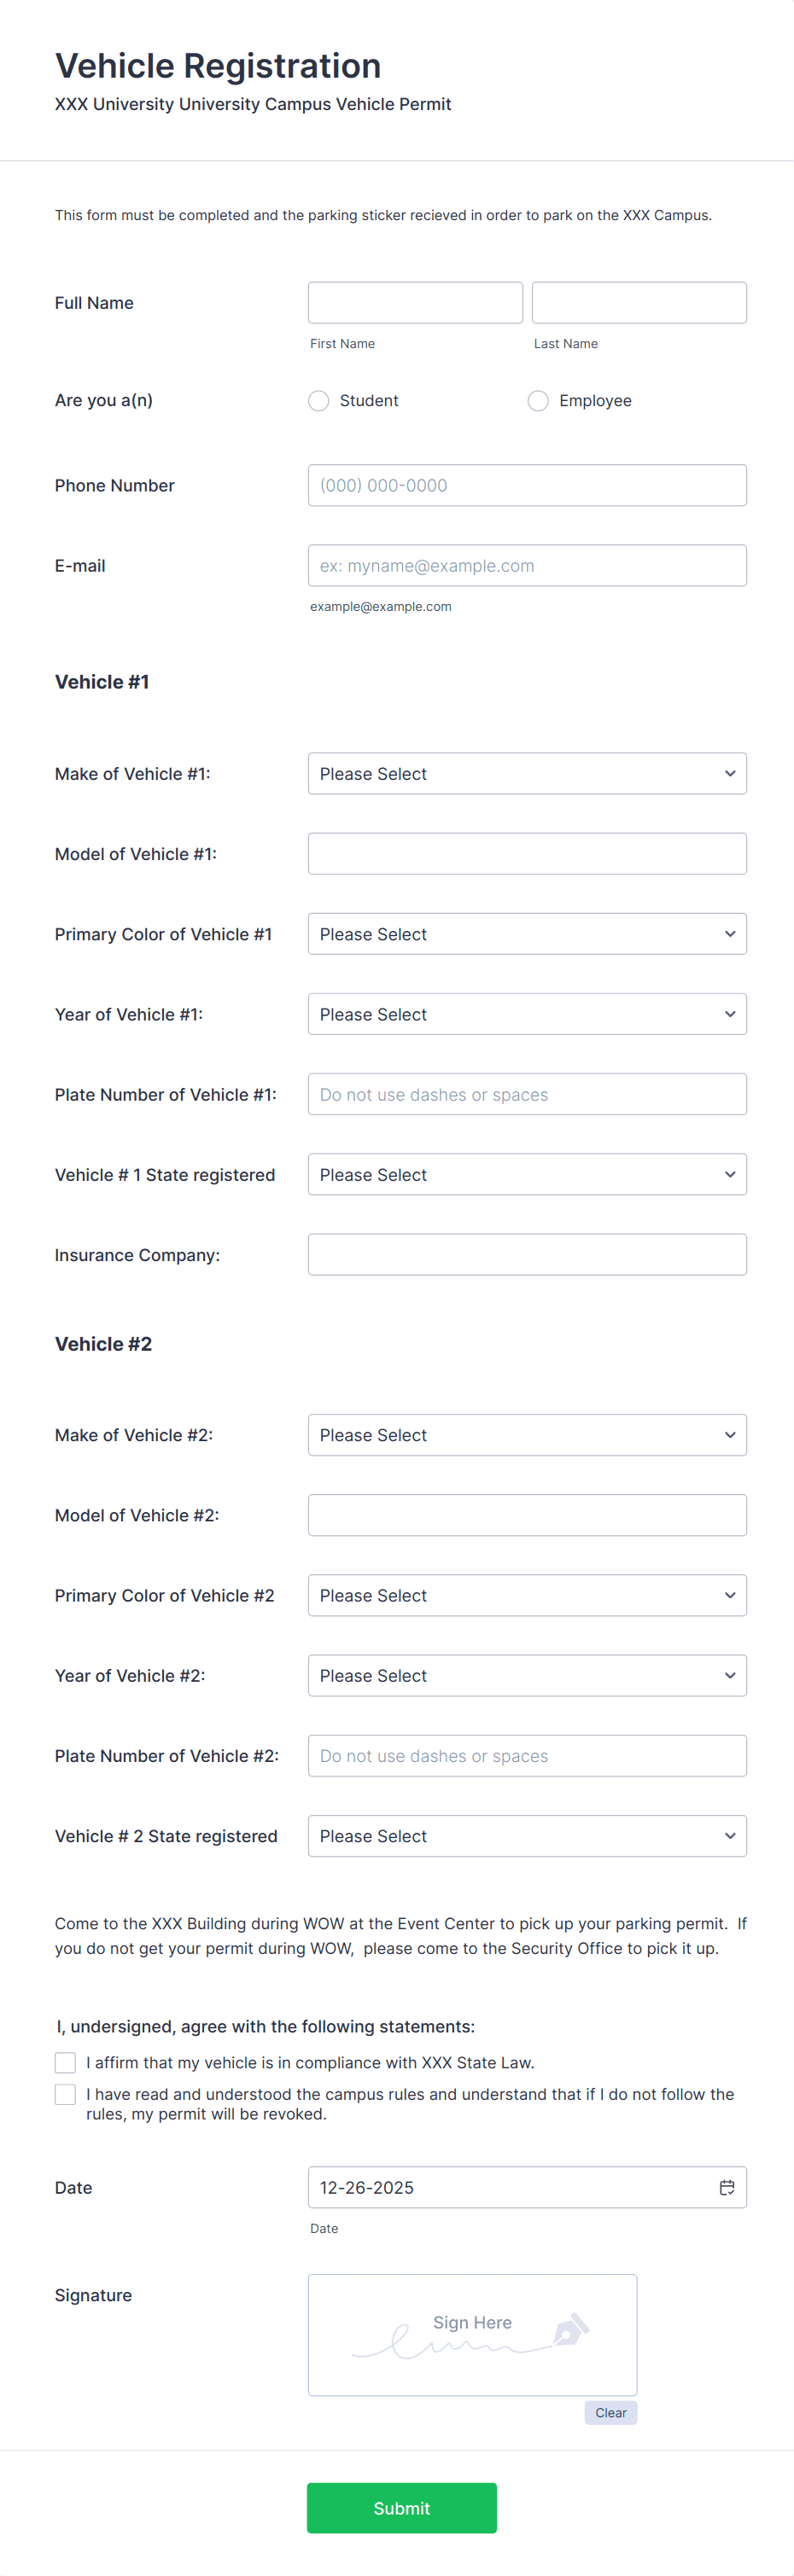Image resolution: width=794 pixels, height=2576 pixels.
Task: Click the First Name input field
Action: (x=414, y=302)
